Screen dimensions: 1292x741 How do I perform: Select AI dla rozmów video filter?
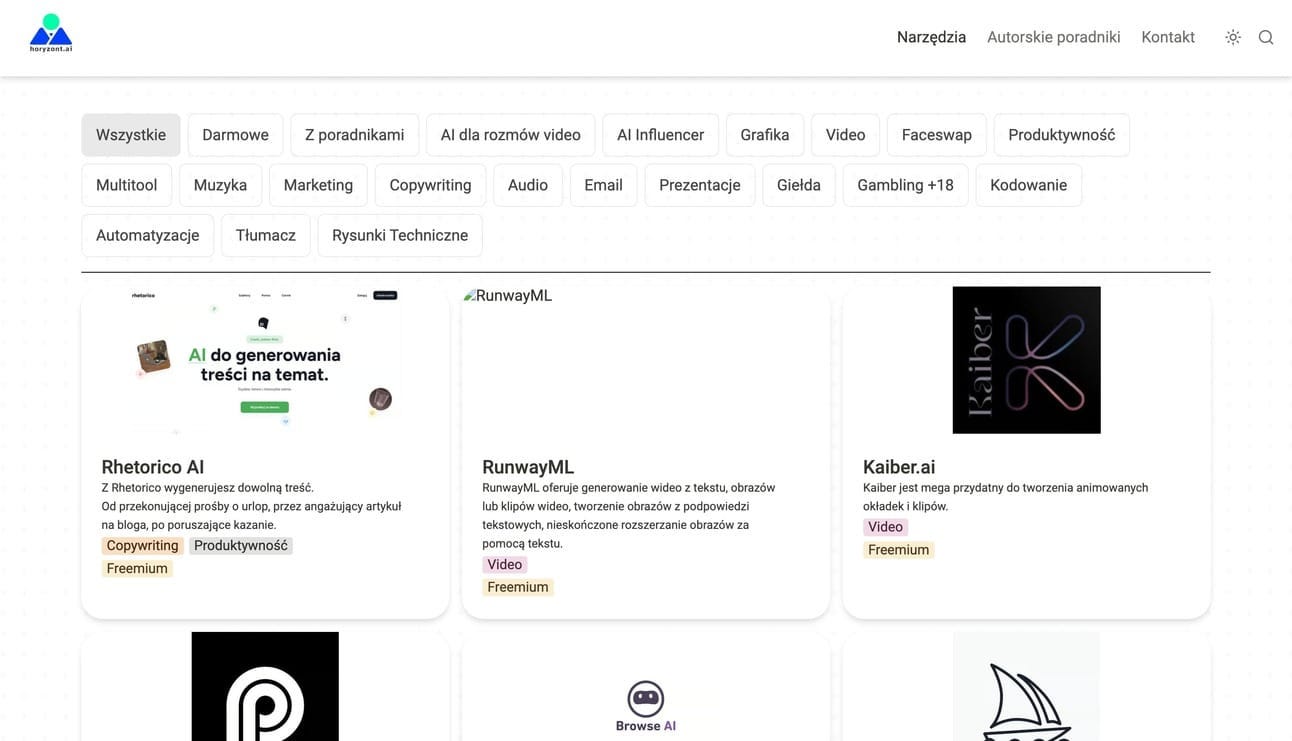pos(511,135)
